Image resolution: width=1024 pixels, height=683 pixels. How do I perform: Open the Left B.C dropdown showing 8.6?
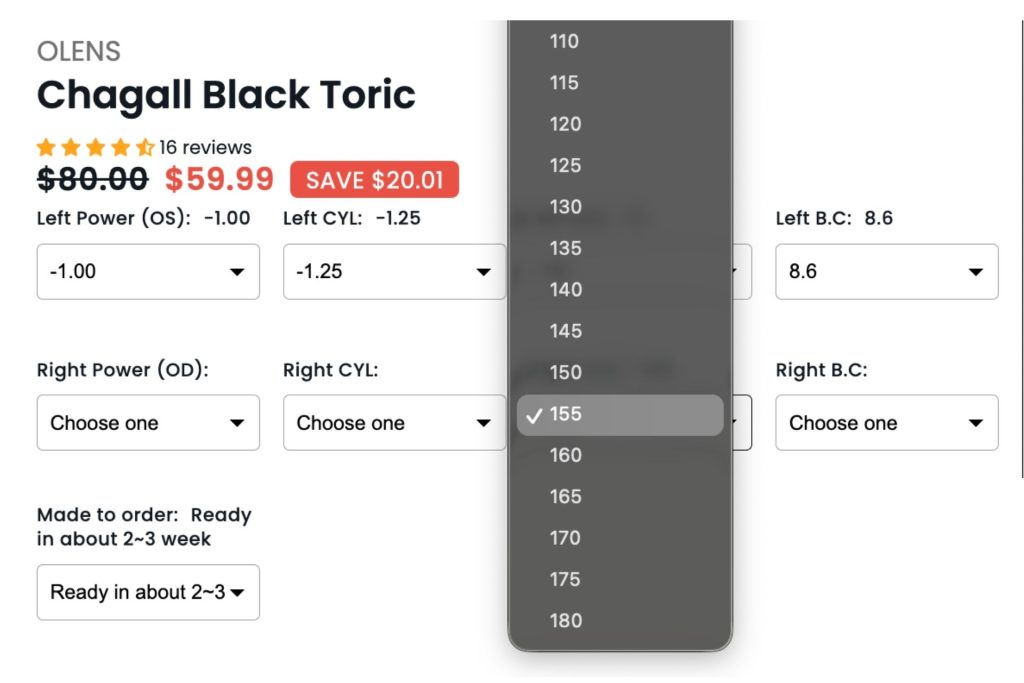point(887,271)
